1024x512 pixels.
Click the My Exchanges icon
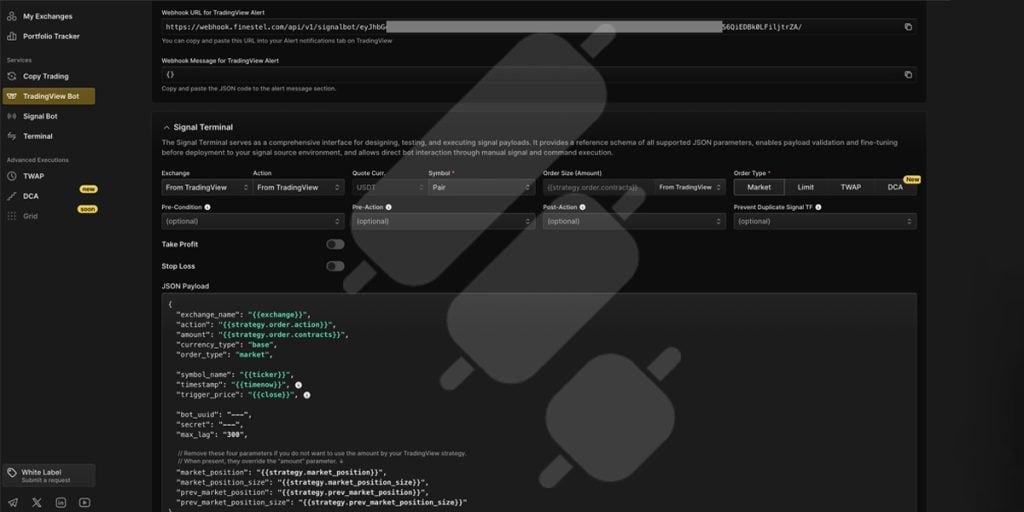click(x=12, y=16)
